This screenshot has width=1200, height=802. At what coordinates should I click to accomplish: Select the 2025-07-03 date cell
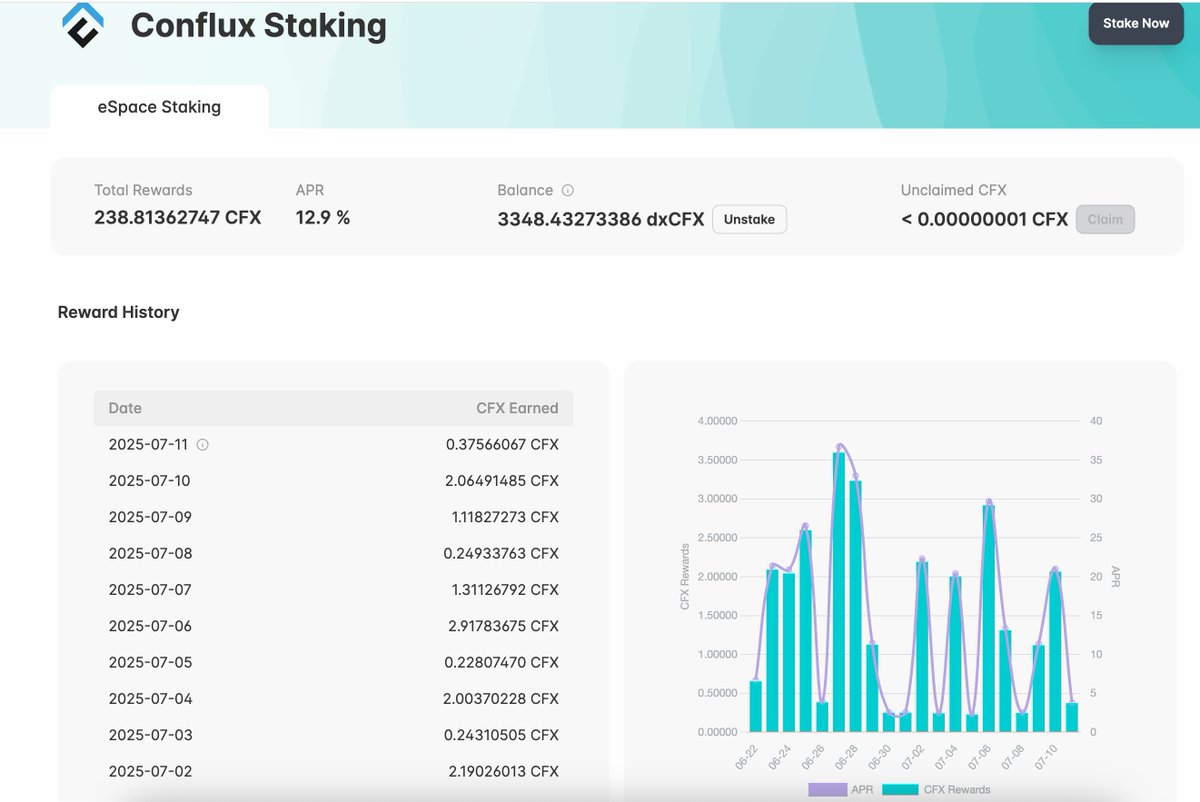click(x=149, y=735)
